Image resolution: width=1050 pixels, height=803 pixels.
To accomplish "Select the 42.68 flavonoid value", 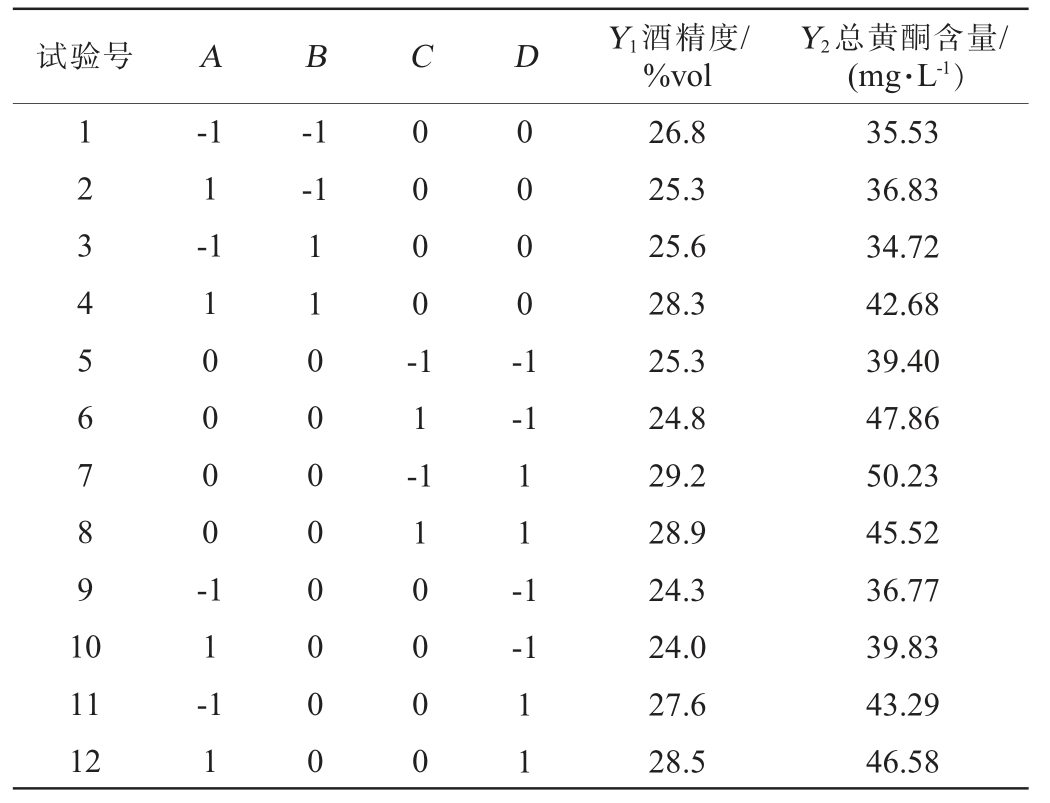I will (903, 304).
